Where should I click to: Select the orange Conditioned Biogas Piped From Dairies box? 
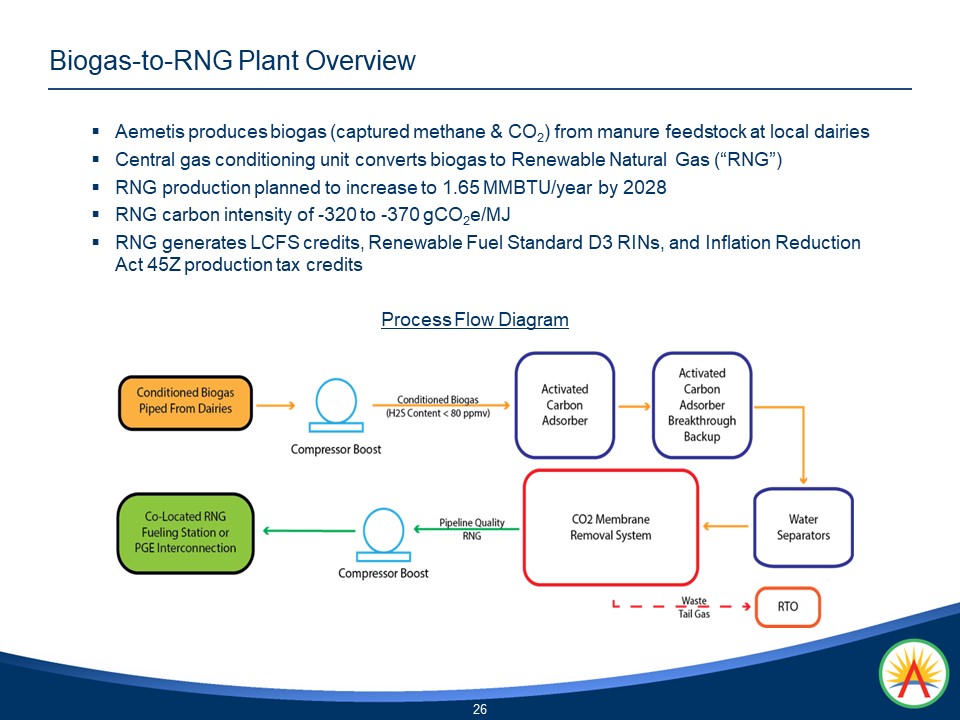[x=185, y=400]
